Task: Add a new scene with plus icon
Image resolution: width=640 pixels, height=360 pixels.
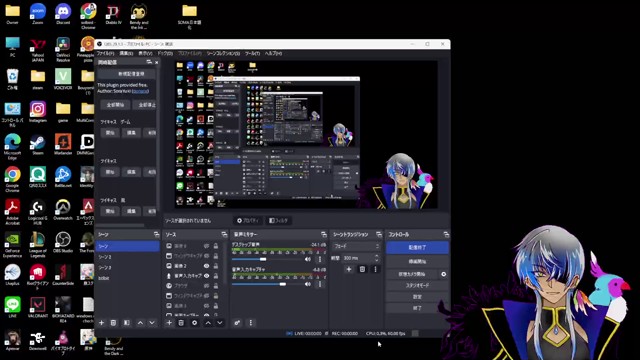Action: coord(102,323)
